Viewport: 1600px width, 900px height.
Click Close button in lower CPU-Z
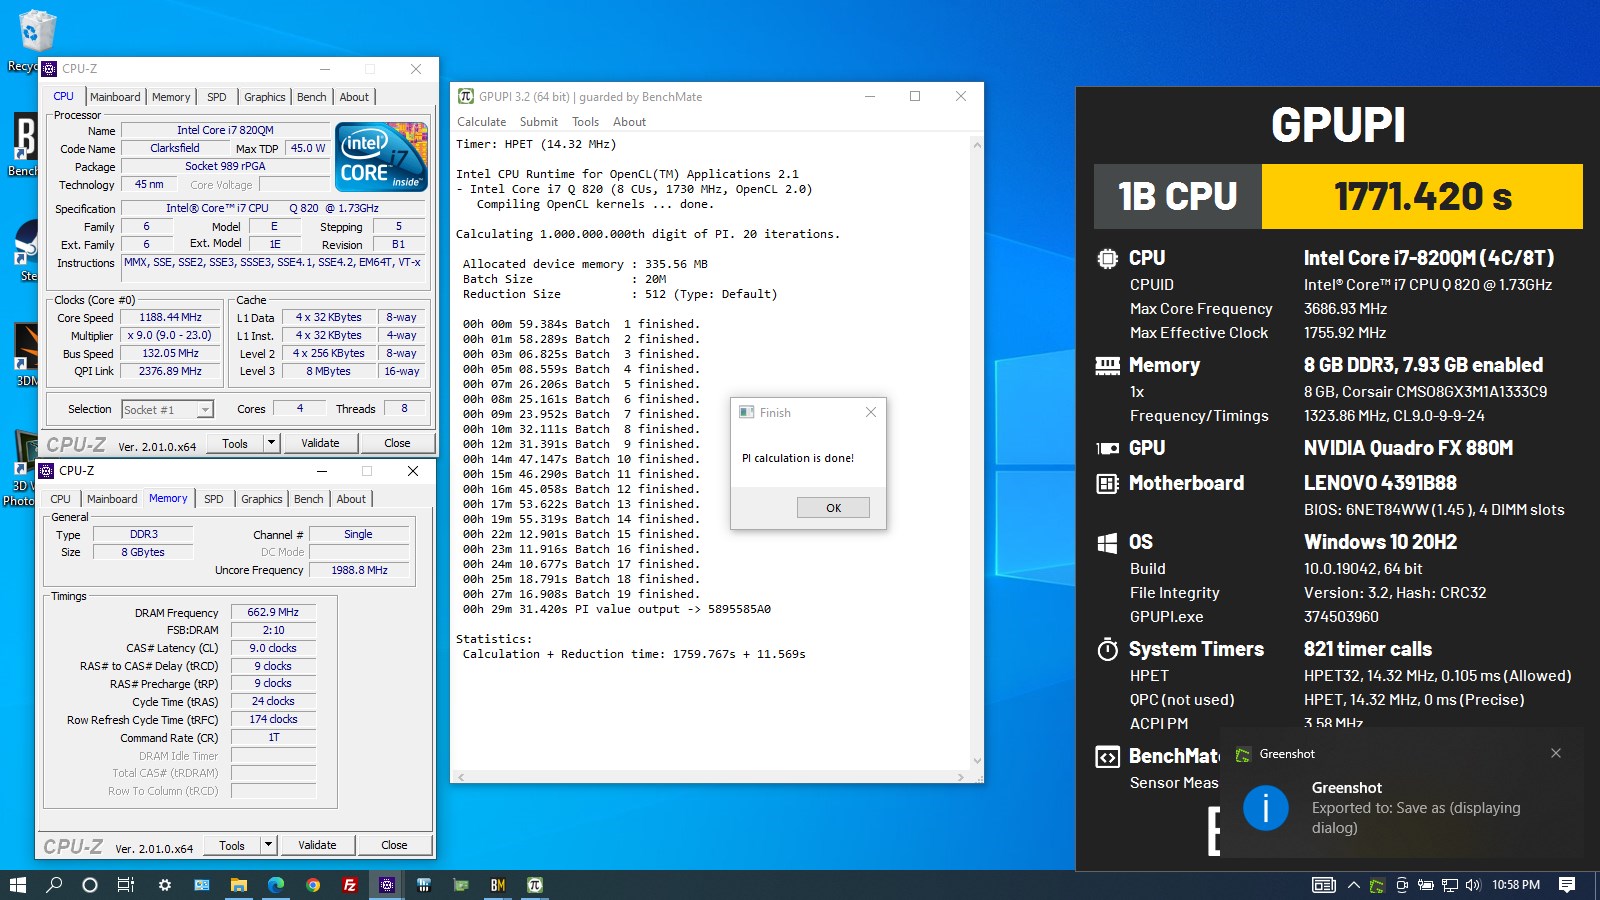tap(394, 845)
